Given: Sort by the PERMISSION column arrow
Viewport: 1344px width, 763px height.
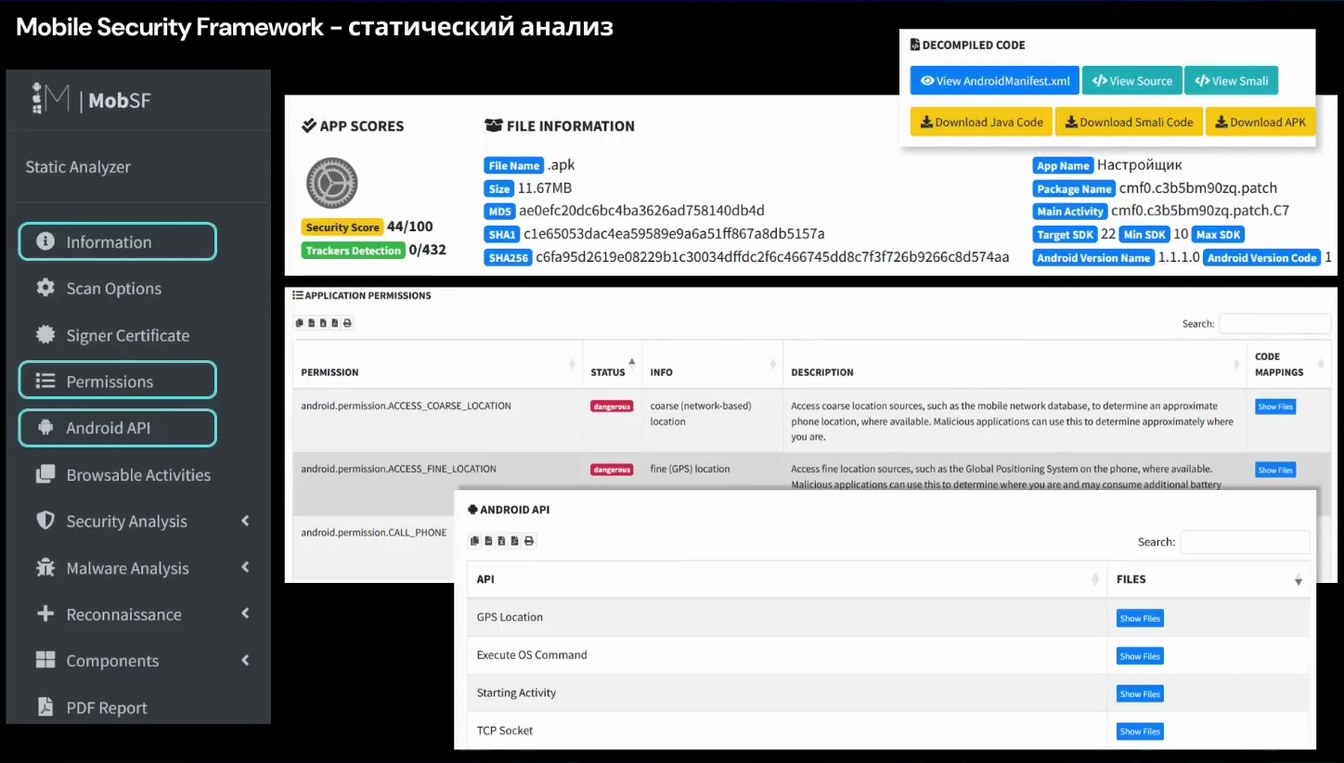Looking at the screenshot, I should pyautogui.click(x=573, y=365).
